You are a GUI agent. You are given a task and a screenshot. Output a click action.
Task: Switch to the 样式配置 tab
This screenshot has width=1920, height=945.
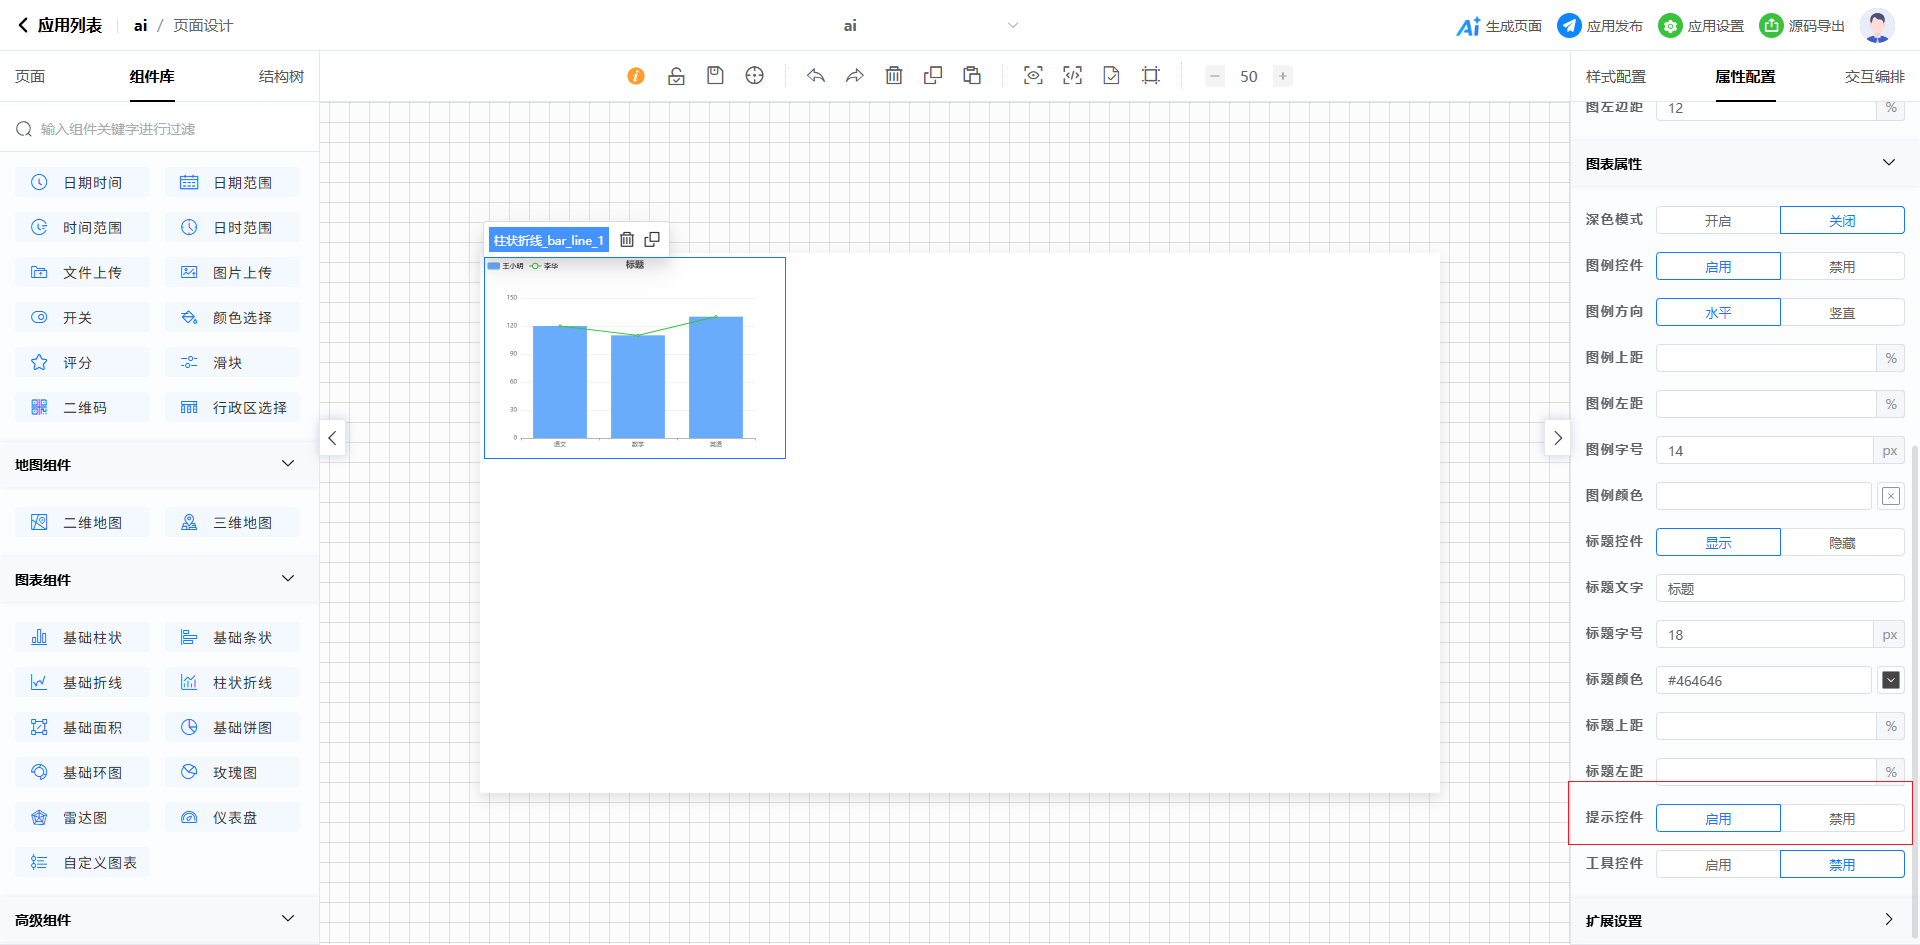pos(1615,77)
